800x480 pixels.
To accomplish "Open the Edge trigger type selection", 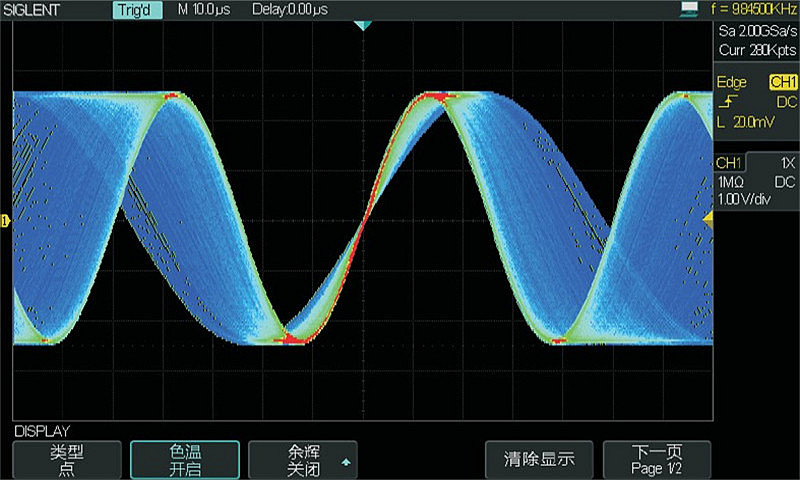I will (732, 82).
